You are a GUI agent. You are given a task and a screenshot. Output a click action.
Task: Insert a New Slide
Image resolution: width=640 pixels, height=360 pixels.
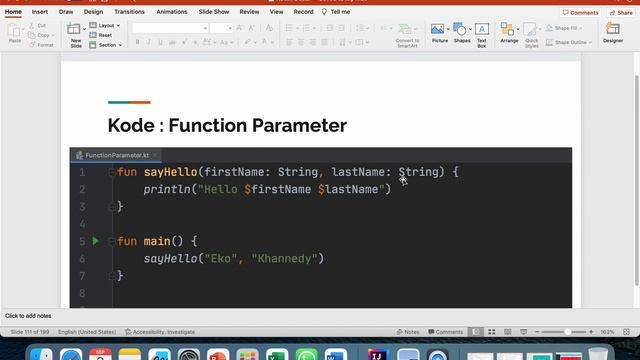coord(76,35)
